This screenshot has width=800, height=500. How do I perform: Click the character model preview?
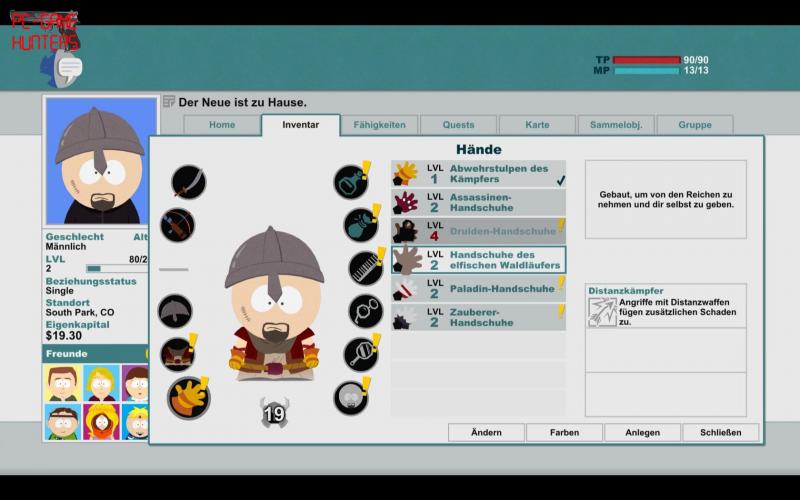274,304
